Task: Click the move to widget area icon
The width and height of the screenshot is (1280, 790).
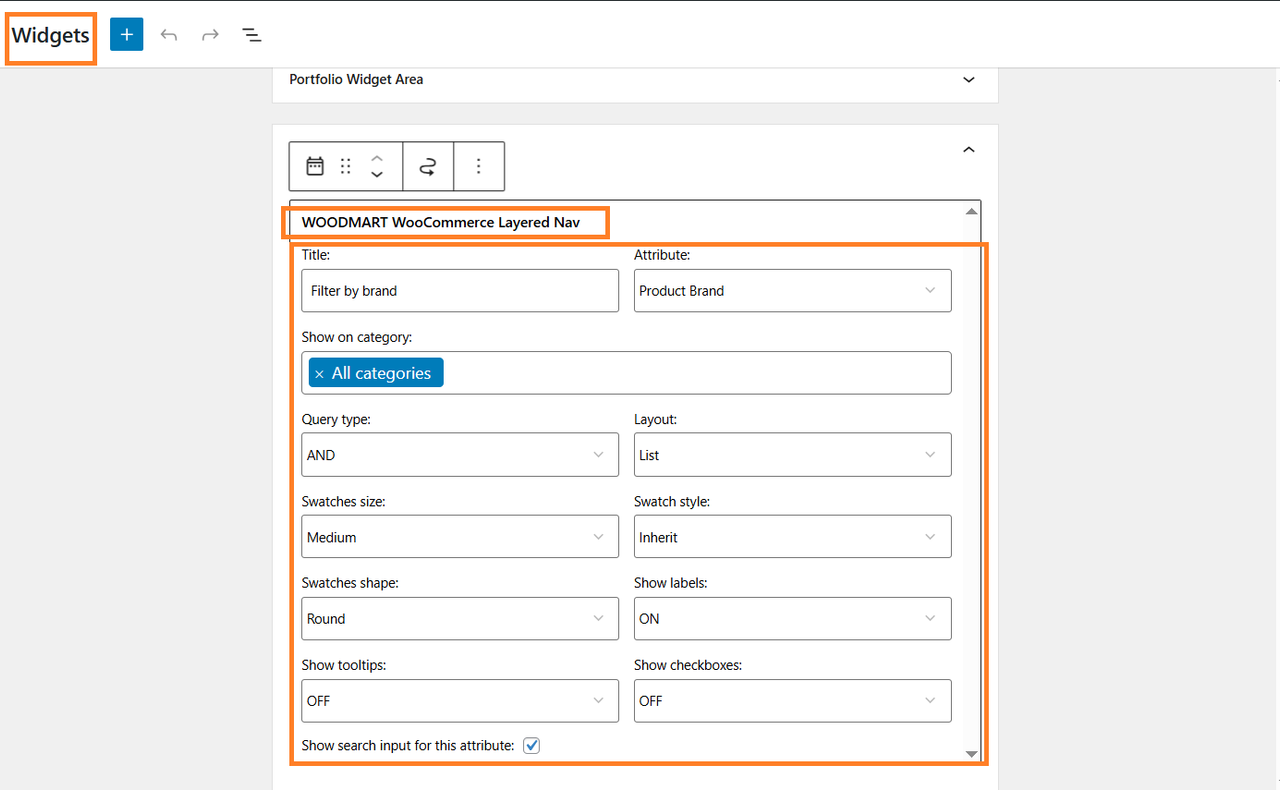Action: click(x=428, y=166)
